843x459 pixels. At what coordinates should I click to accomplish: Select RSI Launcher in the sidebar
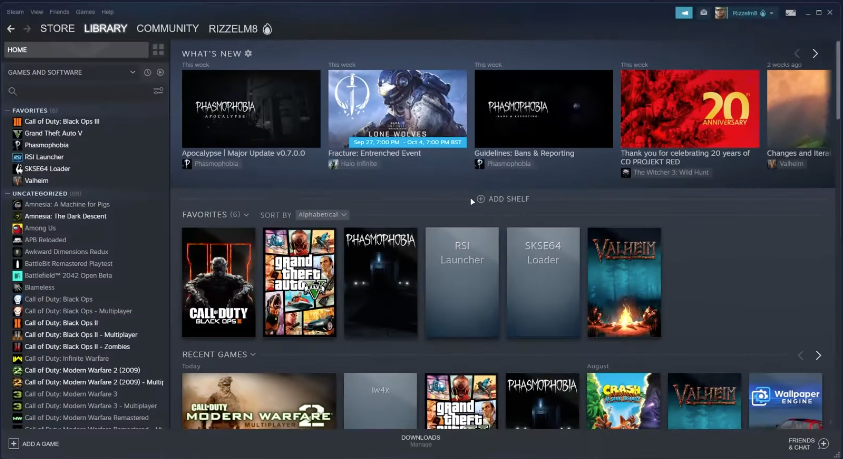tap(44, 157)
